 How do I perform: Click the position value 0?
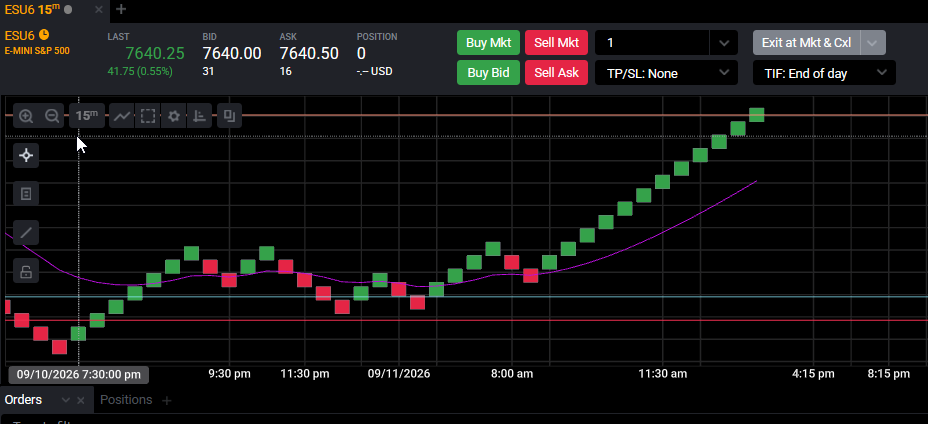point(361,53)
